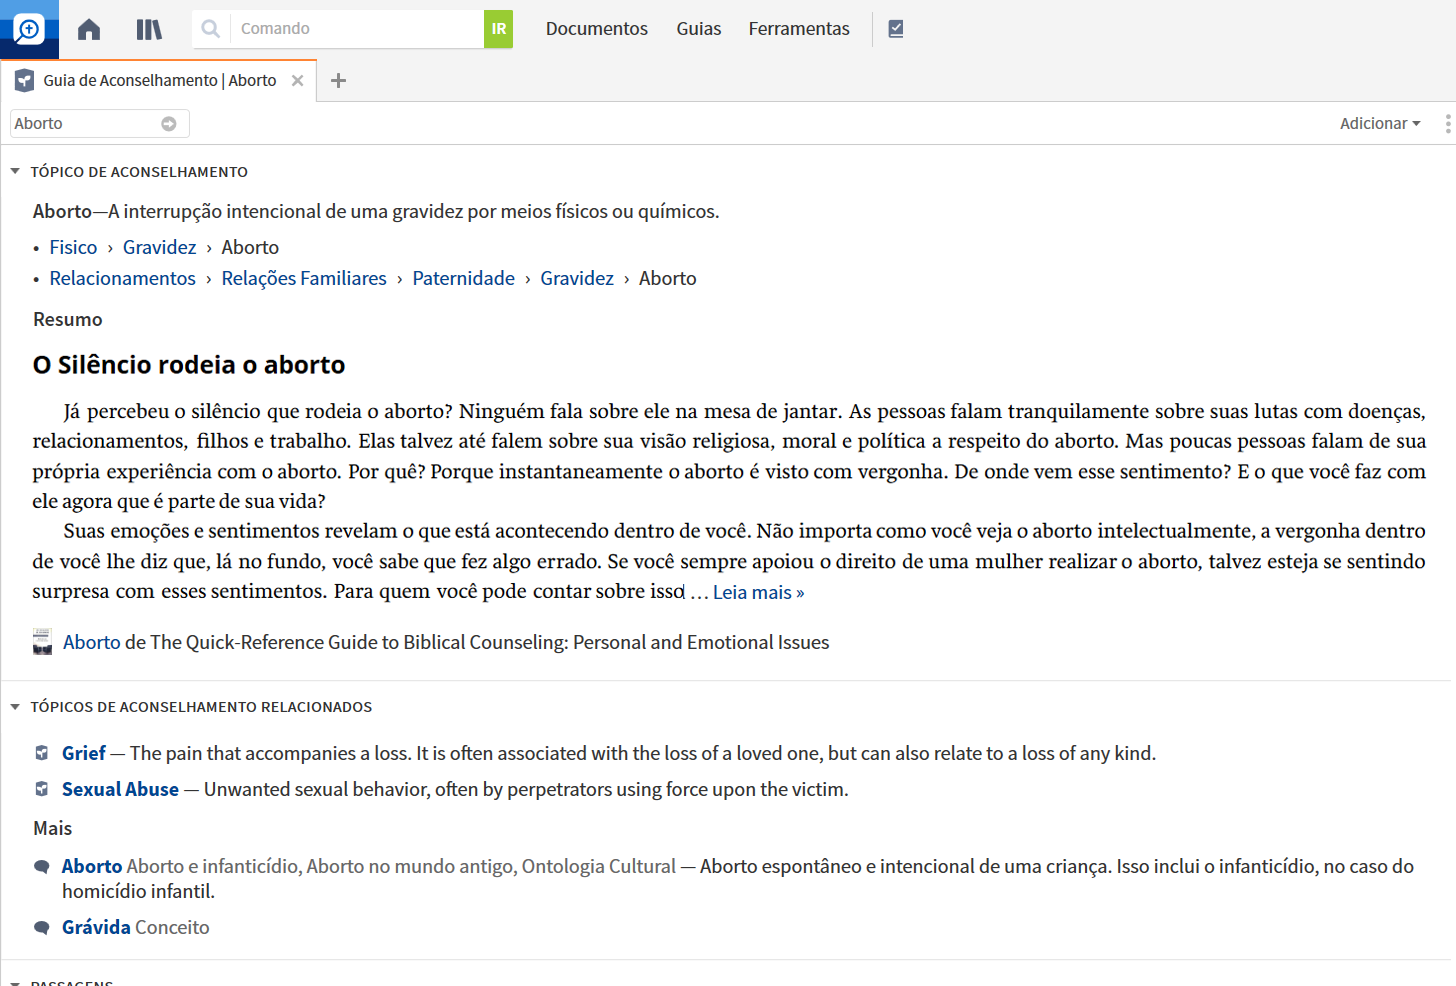1456x986 pixels.
Task: Click the green IR go button
Action: click(498, 29)
